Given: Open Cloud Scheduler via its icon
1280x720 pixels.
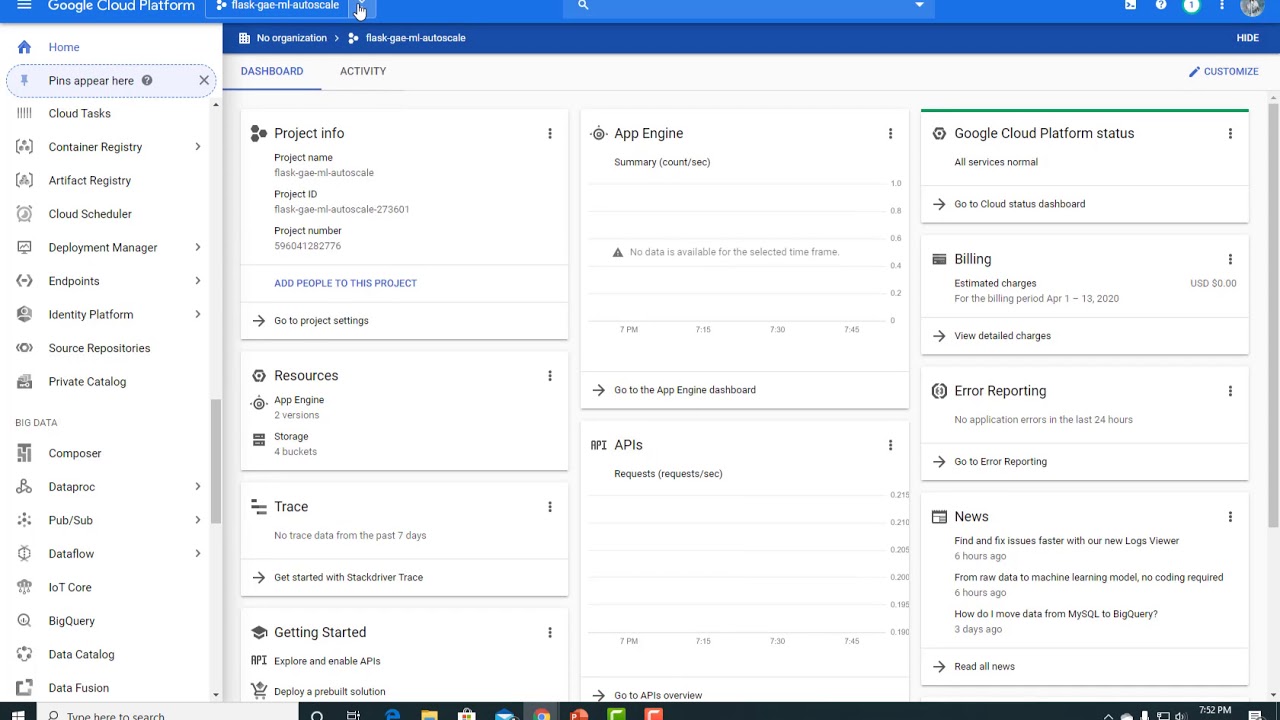Looking at the screenshot, I should (x=24, y=214).
